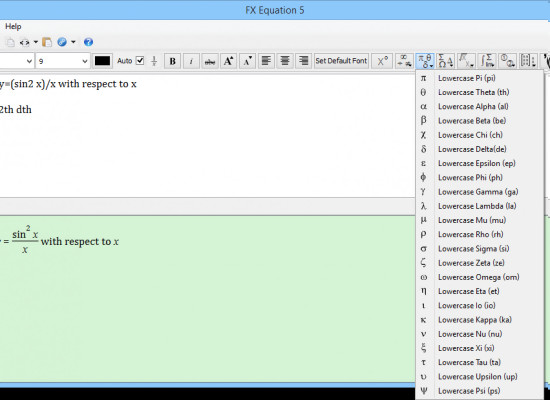
Task: Open the matrix brackets menu
Action: (x=528, y=61)
